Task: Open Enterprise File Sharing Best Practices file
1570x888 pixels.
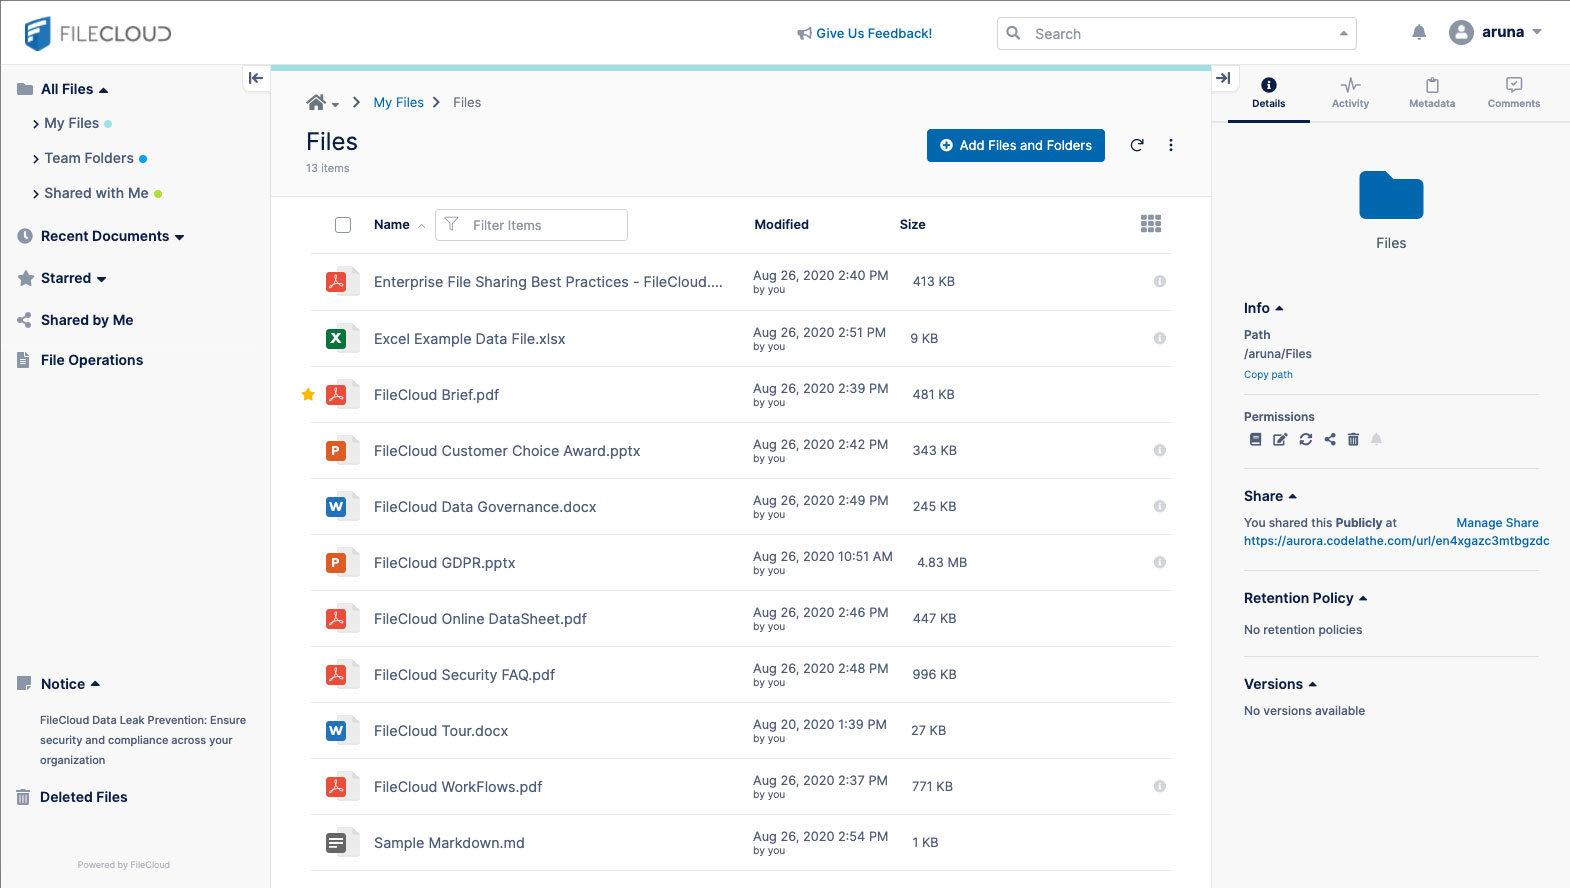Action: tap(548, 282)
